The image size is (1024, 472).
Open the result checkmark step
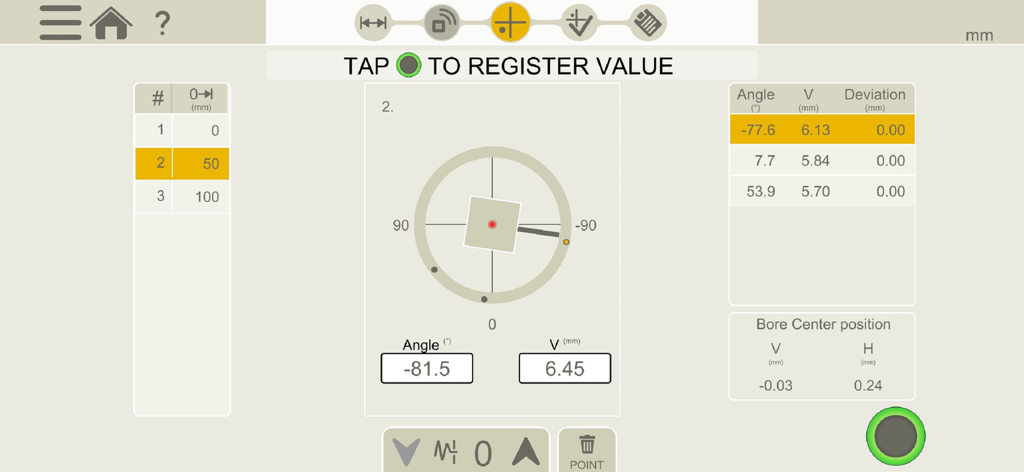click(579, 23)
